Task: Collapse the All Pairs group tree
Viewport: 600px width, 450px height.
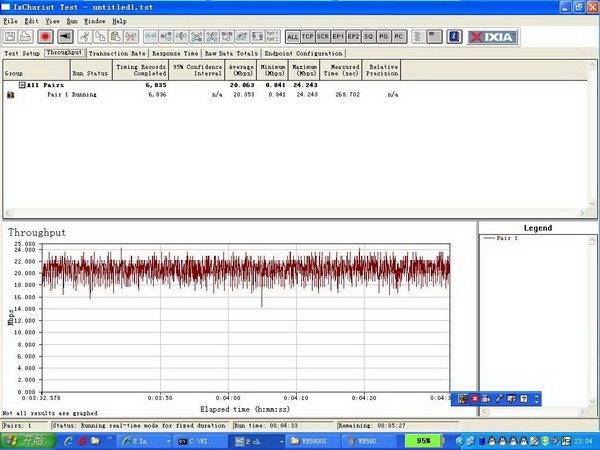Action: pyautogui.click(x=22, y=86)
